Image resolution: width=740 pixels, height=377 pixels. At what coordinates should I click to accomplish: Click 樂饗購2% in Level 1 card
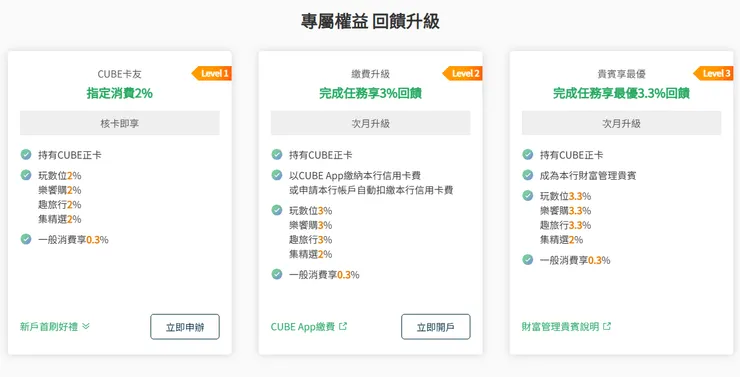[x=59, y=190]
